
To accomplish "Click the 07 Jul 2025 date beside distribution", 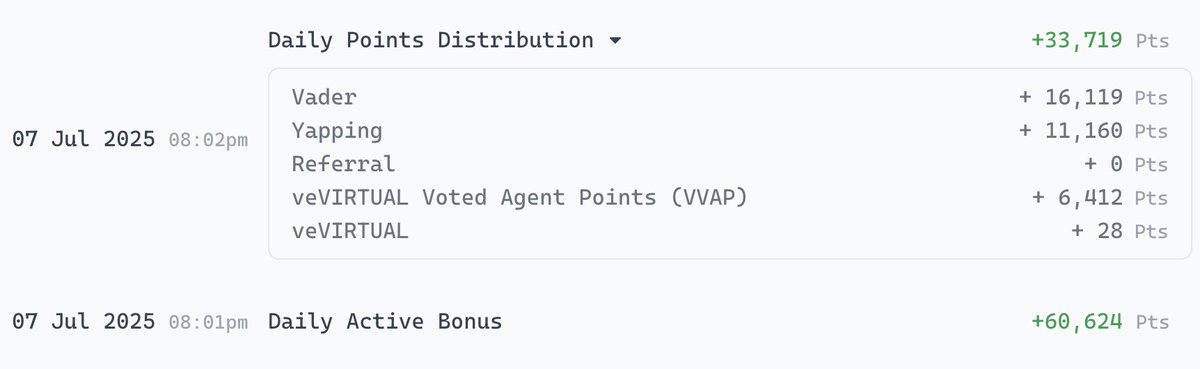I will 84,140.
